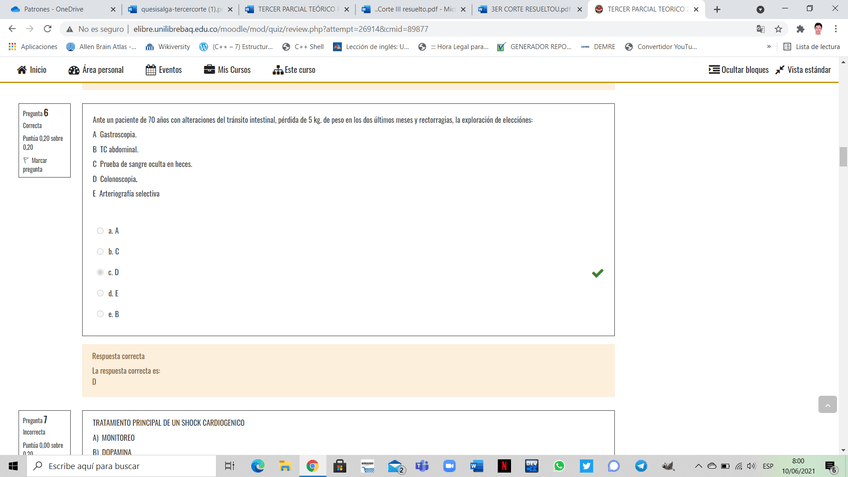Go back to the previous page
The height and width of the screenshot is (477, 848).
[x=12, y=29]
